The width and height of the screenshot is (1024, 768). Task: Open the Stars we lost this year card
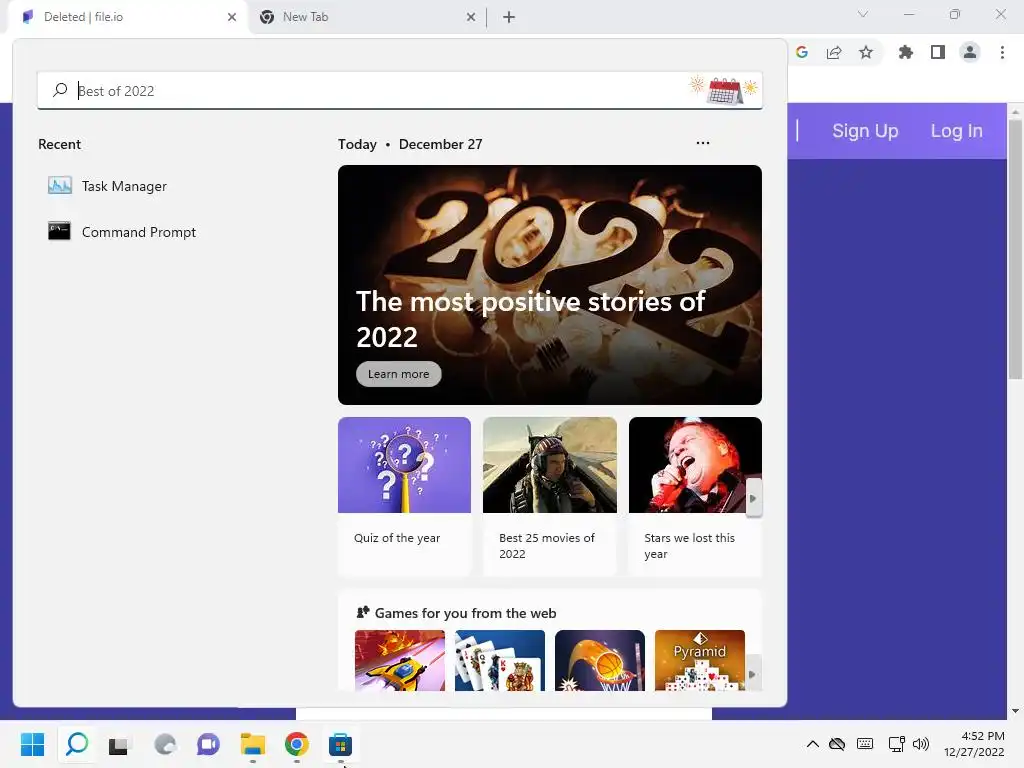pos(695,496)
